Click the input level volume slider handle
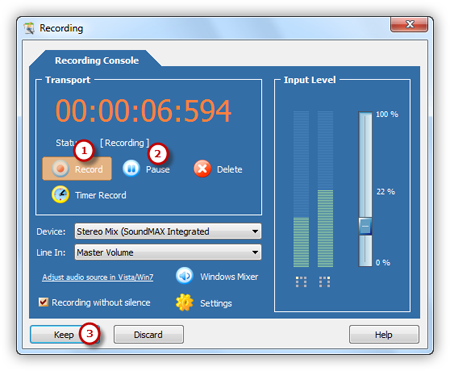The width and height of the screenshot is (450, 371). click(x=365, y=226)
